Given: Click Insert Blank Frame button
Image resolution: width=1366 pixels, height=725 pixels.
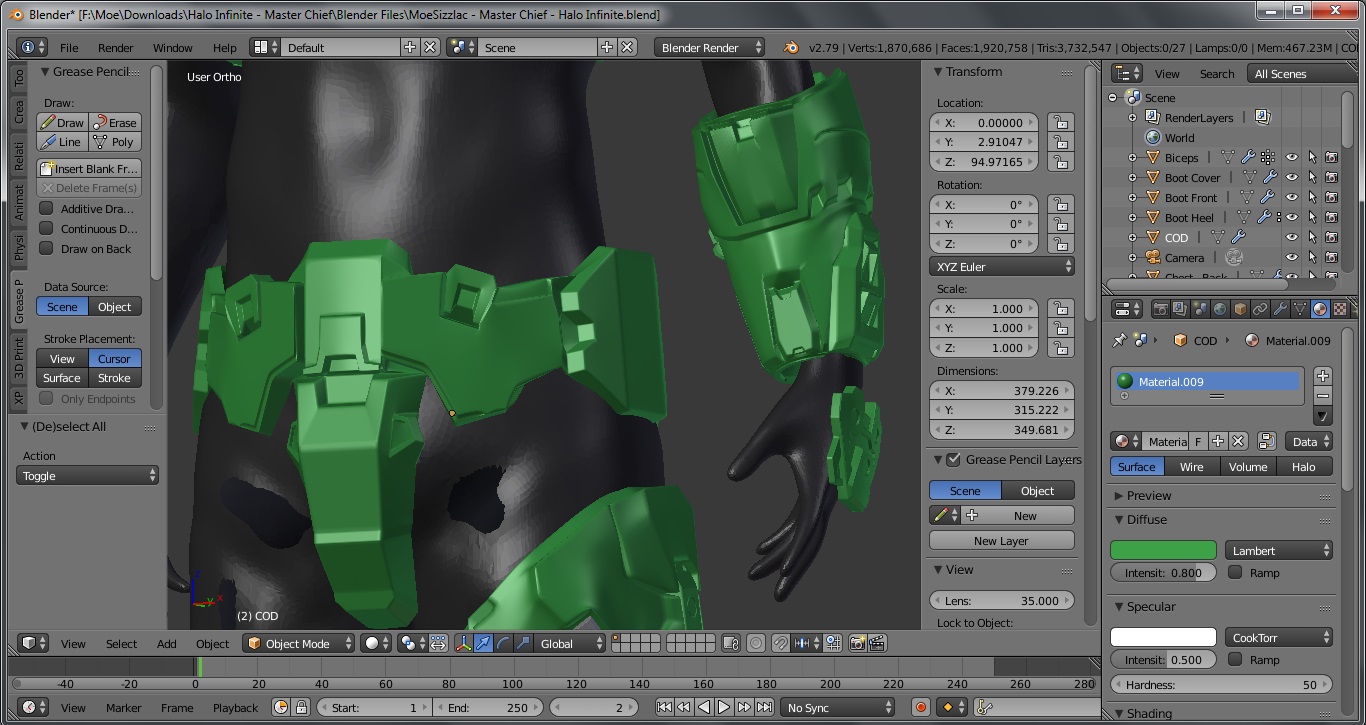Looking at the screenshot, I should click(x=88, y=169).
